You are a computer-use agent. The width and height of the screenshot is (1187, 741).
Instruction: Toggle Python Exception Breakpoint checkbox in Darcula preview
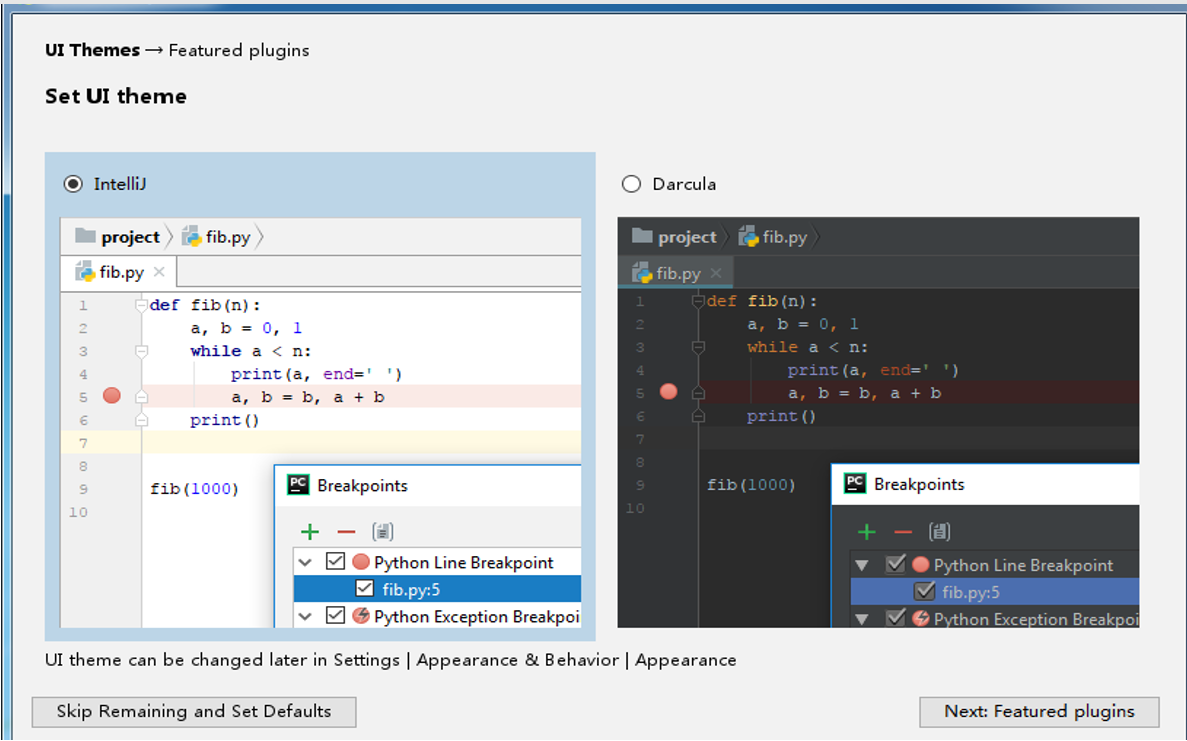click(896, 618)
